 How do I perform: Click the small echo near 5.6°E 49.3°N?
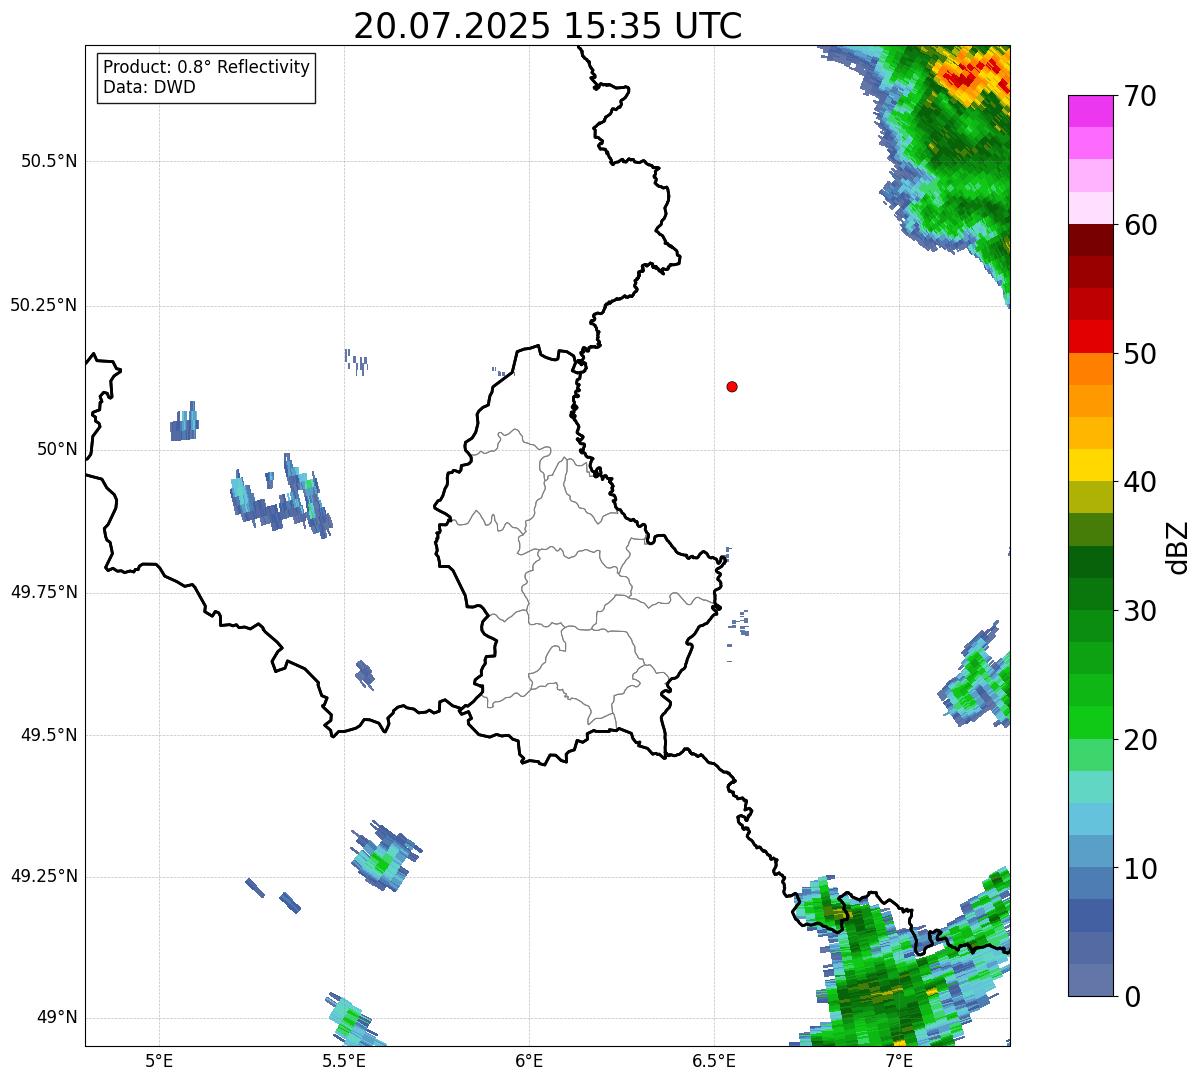click(385, 857)
